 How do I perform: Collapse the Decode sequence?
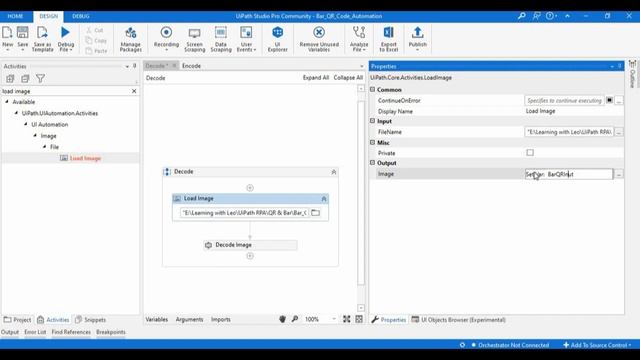tap(333, 172)
